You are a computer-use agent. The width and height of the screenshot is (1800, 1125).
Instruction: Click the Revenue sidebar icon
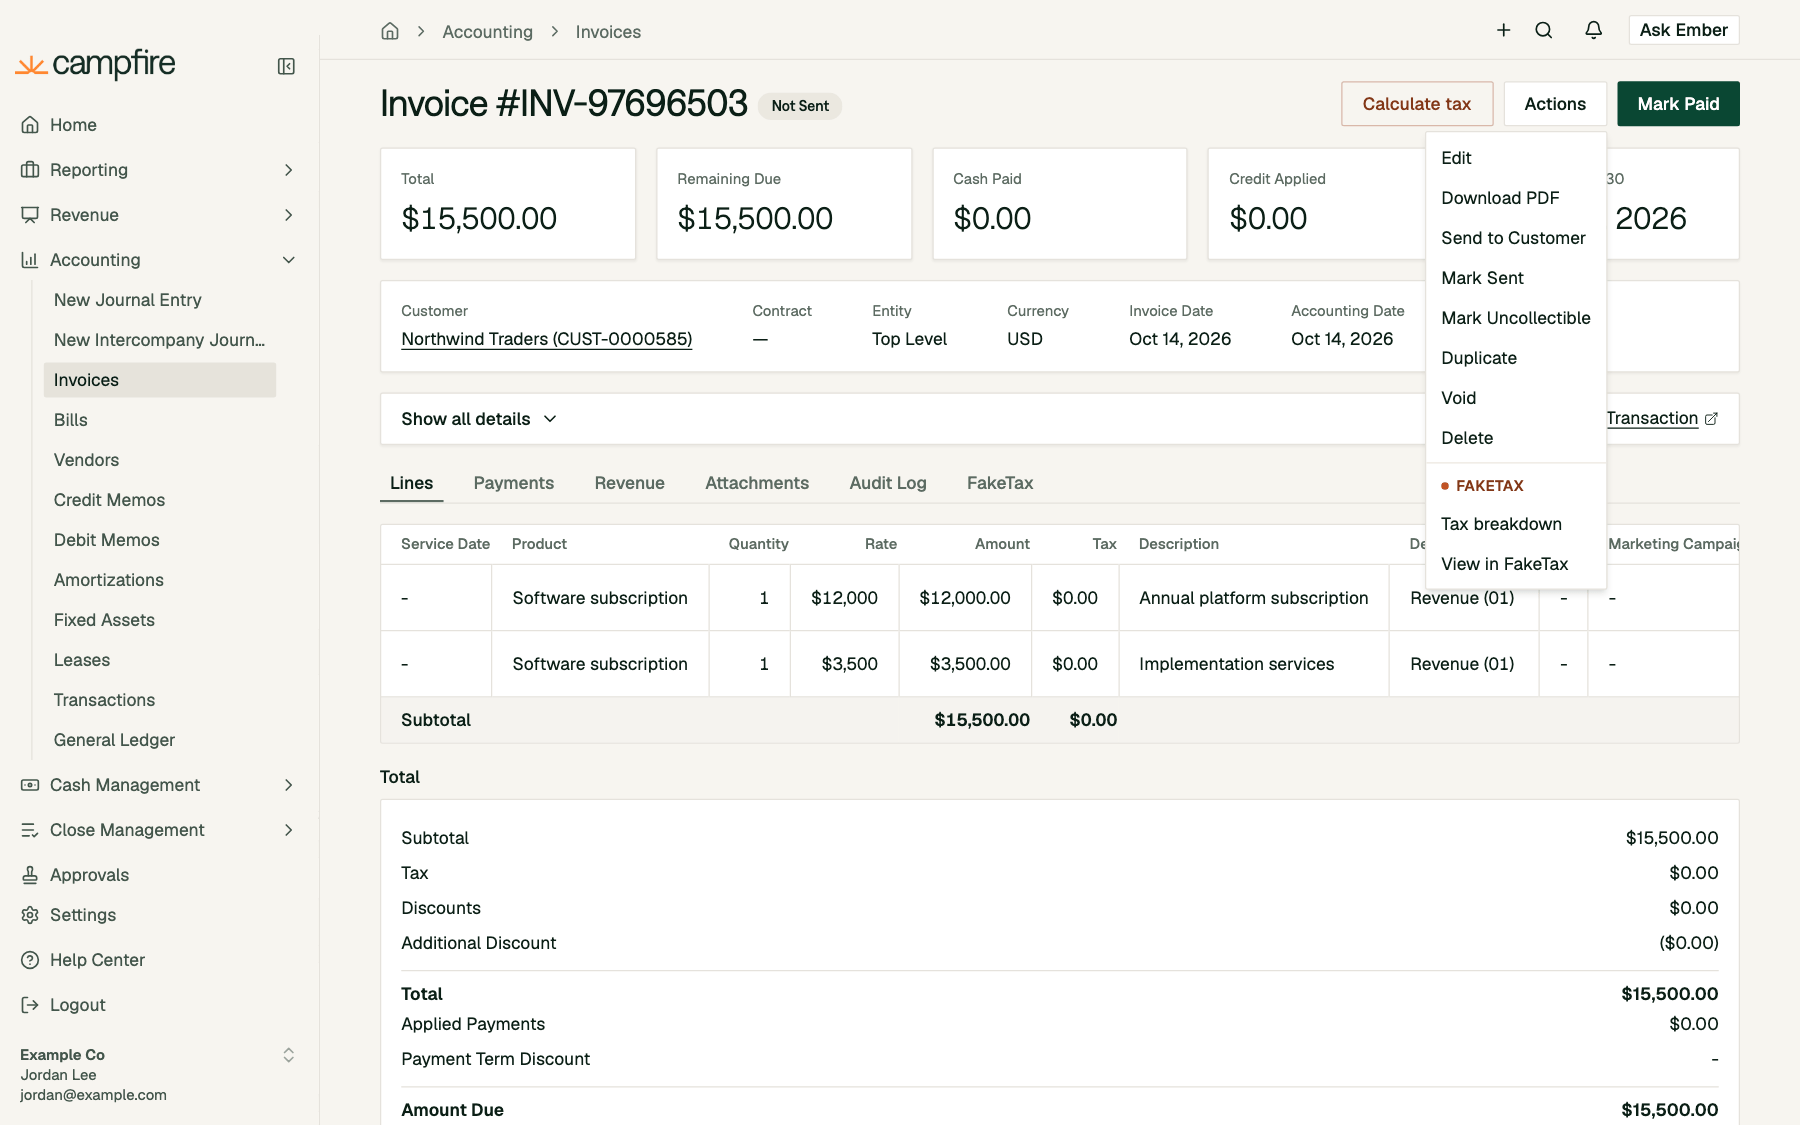[30, 215]
